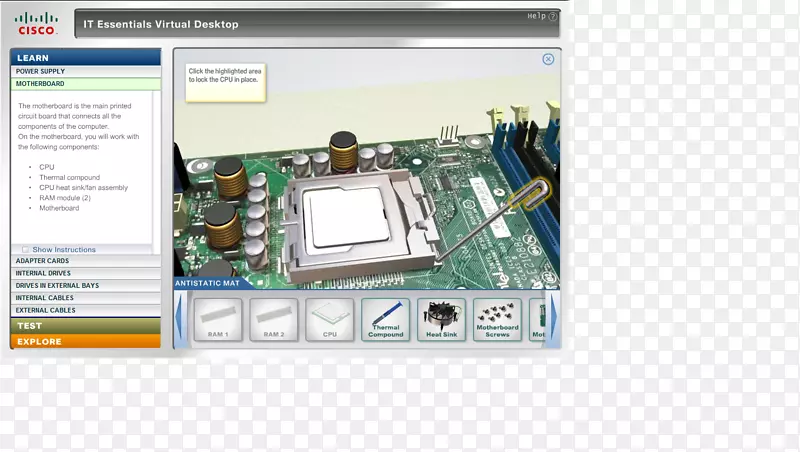This screenshot has width=800, height=452.
Task: Open the Help link in header
Action: click(541, 16)
